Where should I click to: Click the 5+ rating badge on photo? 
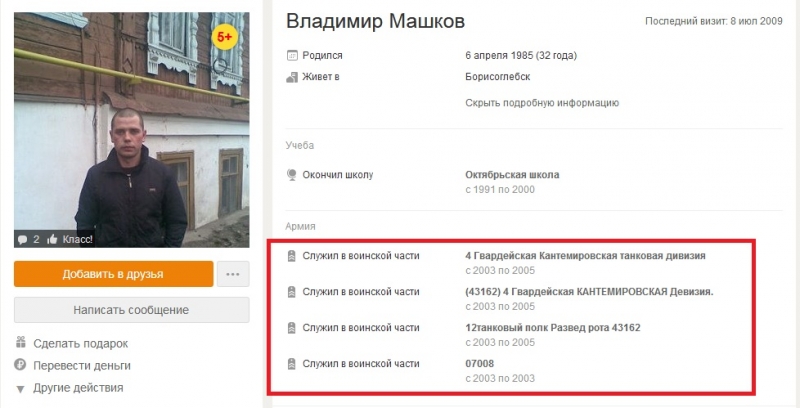[x=224, y=37]
